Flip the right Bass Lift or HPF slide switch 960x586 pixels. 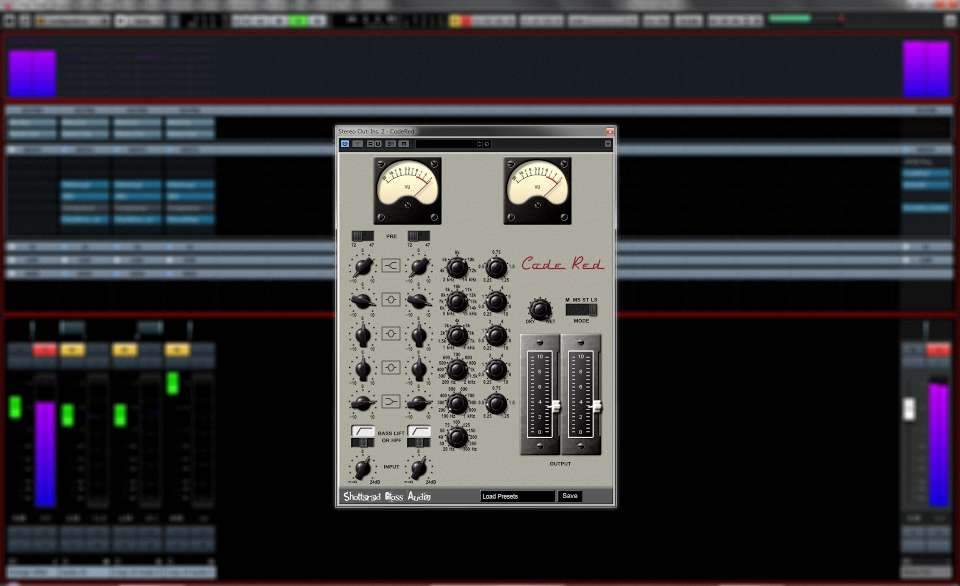point(419,442)
